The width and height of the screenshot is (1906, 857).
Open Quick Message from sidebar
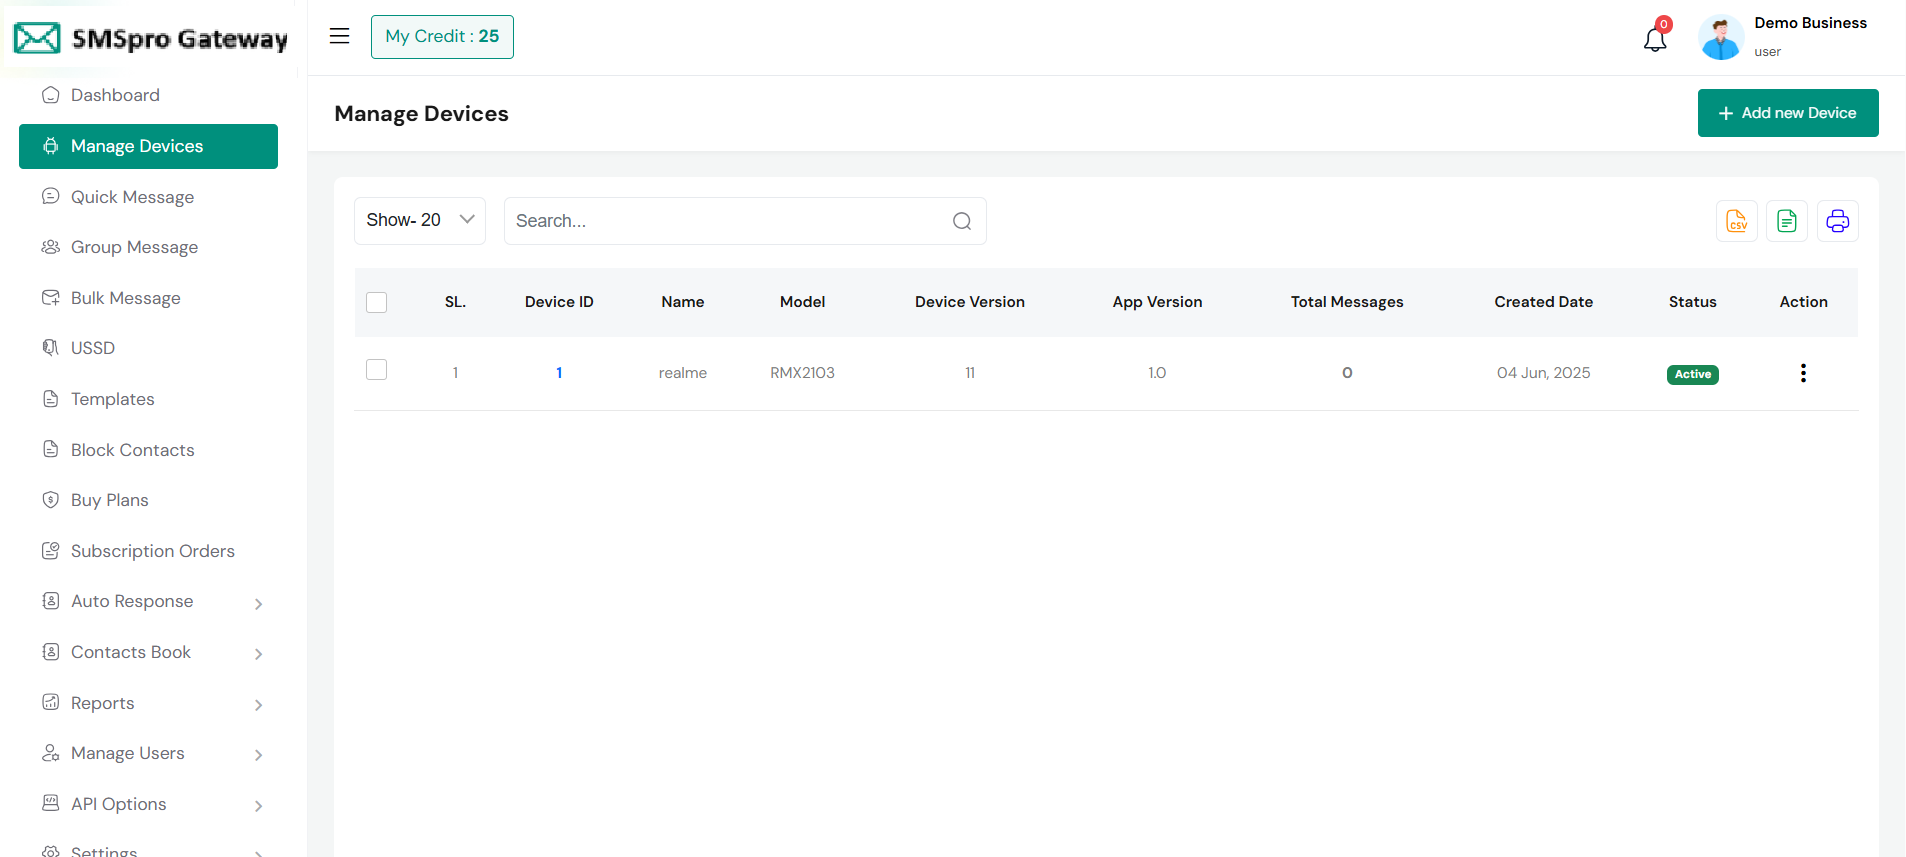132,197
